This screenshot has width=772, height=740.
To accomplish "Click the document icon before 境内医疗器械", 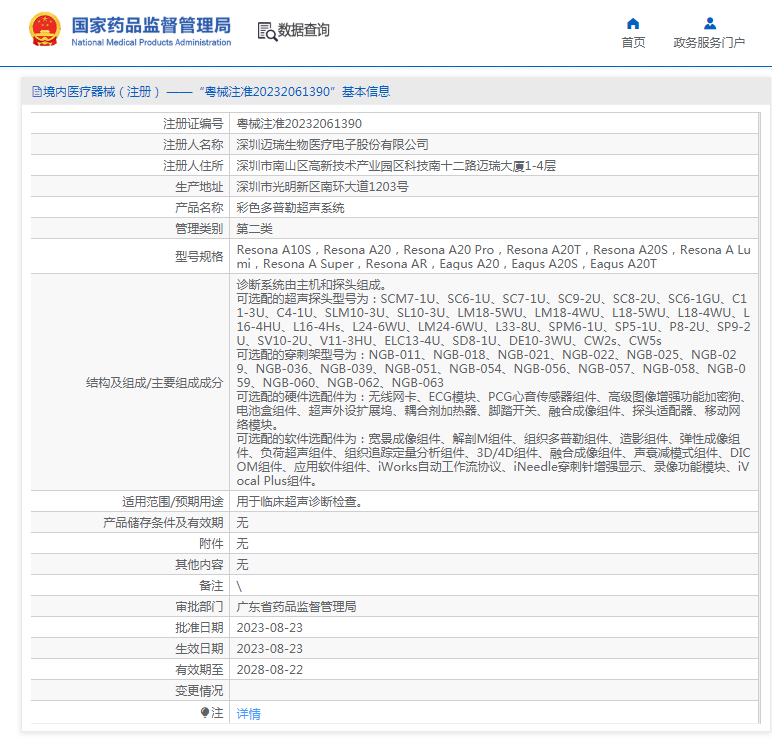I will coord(37,92).
